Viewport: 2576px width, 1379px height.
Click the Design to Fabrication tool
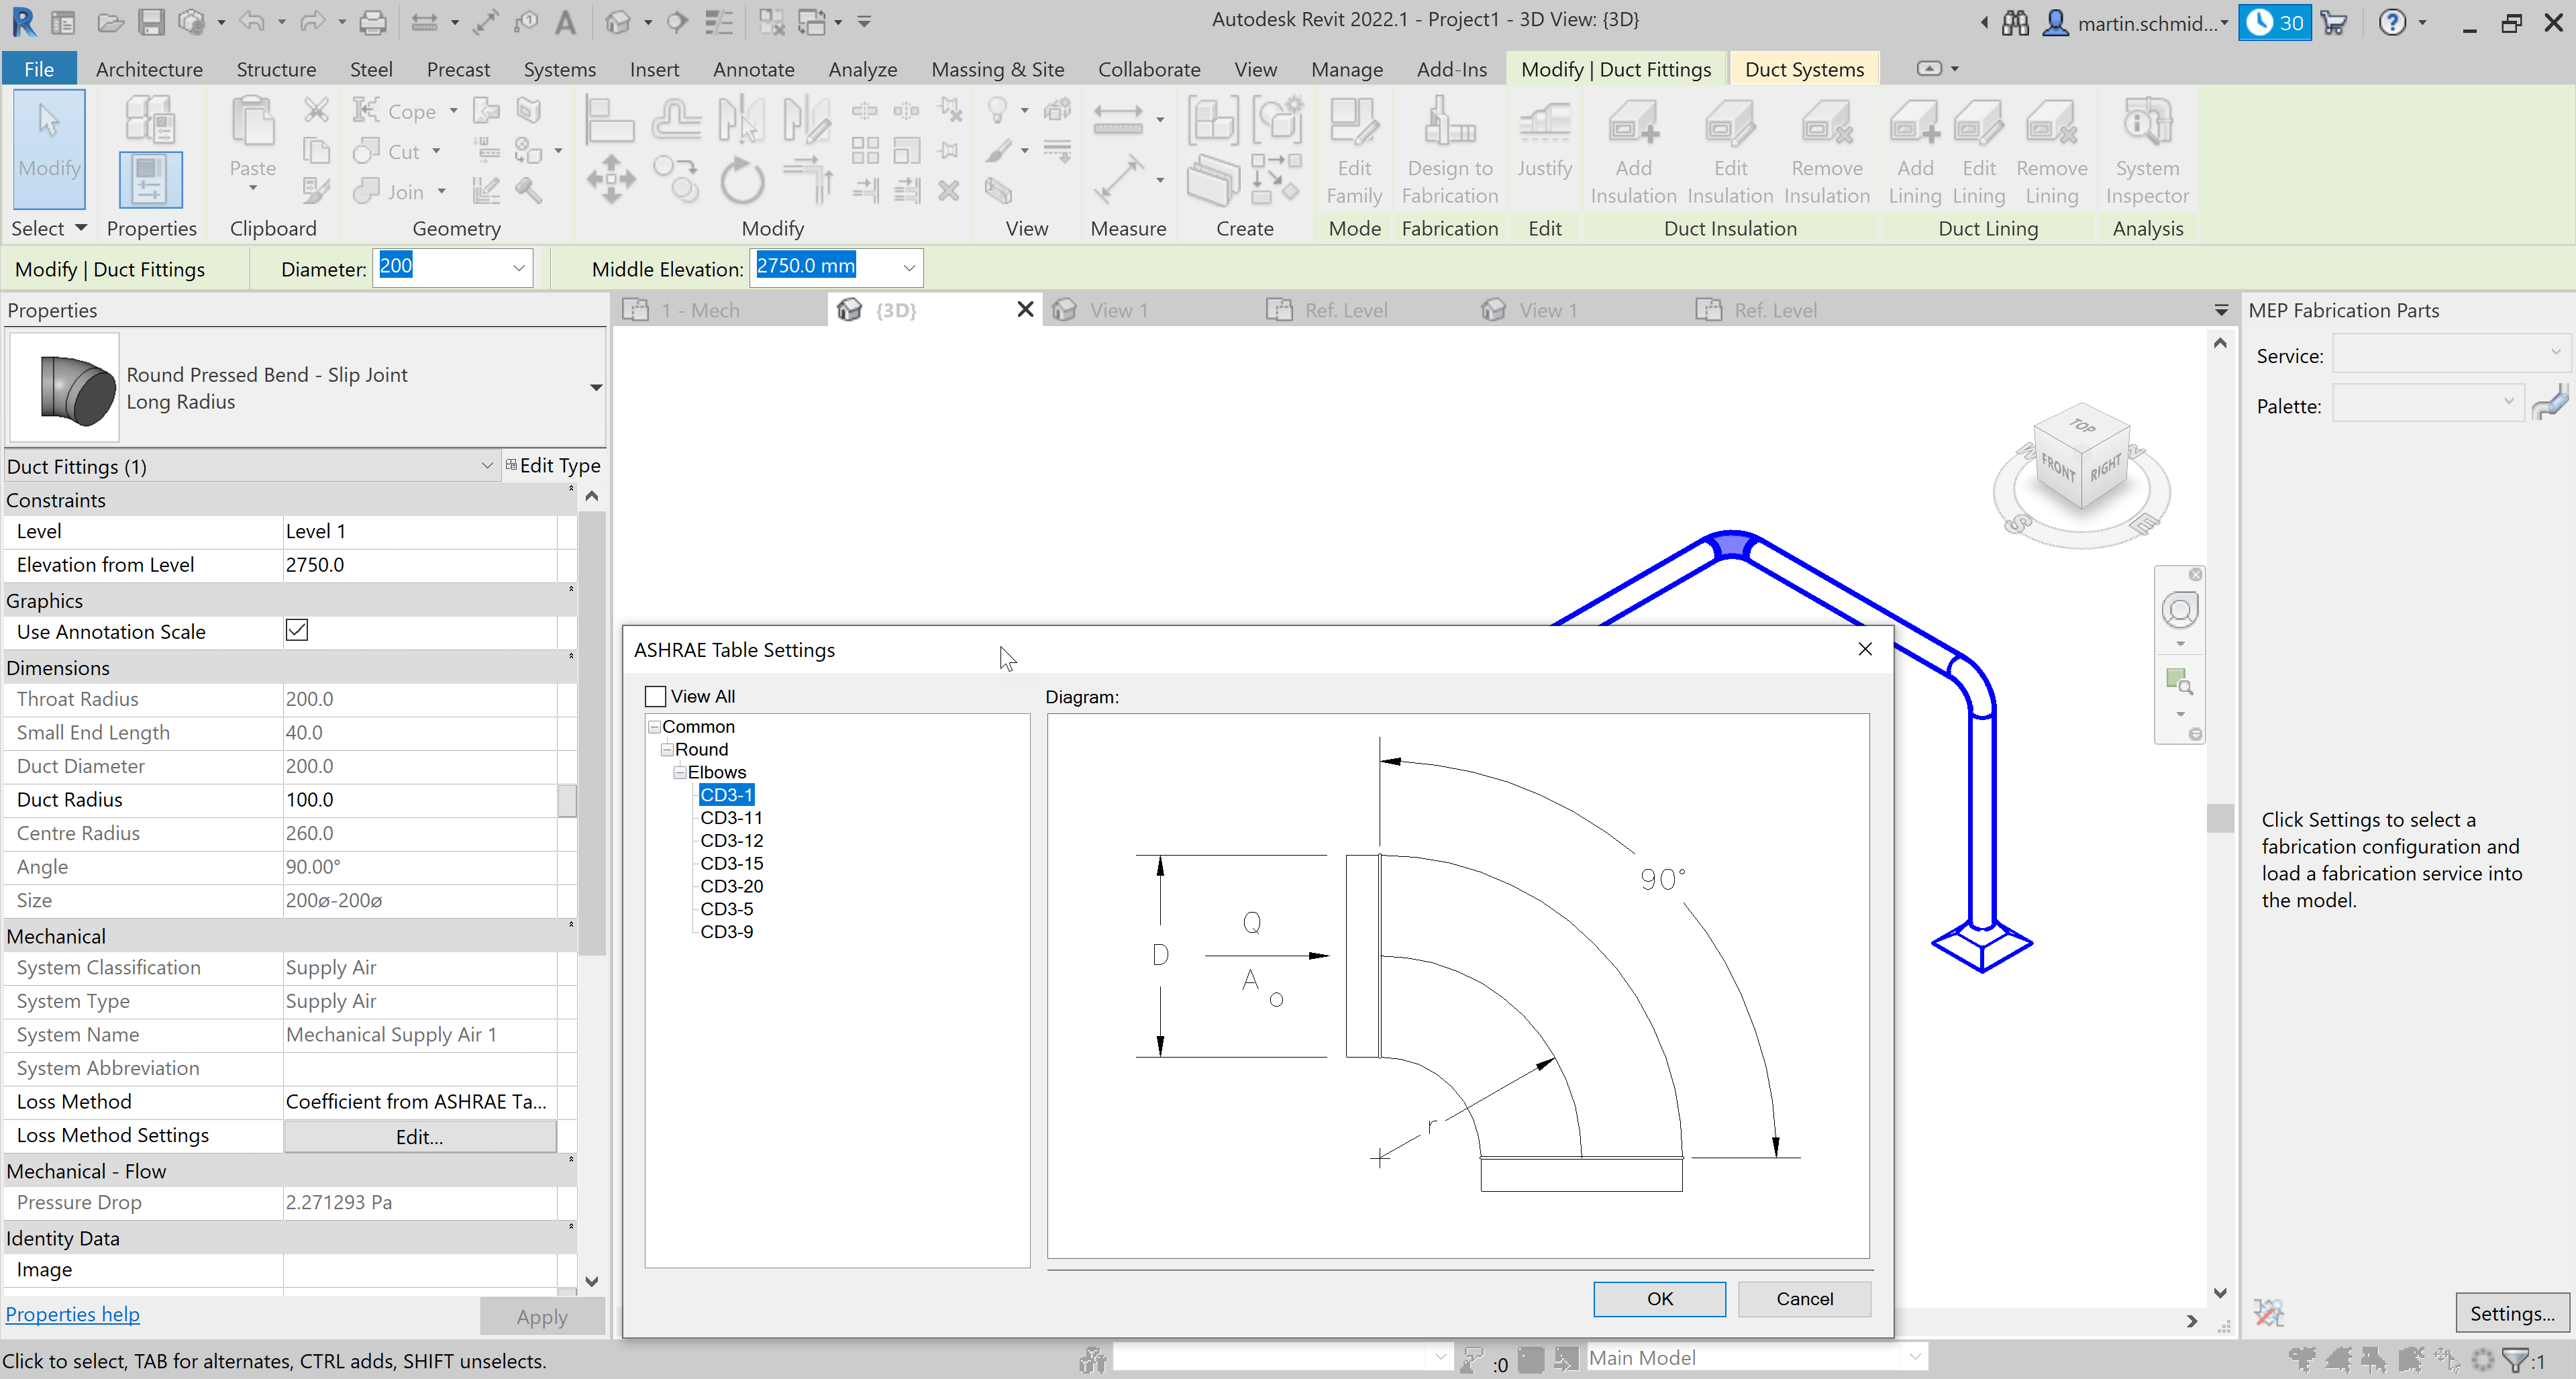[x=1449, y=150]
